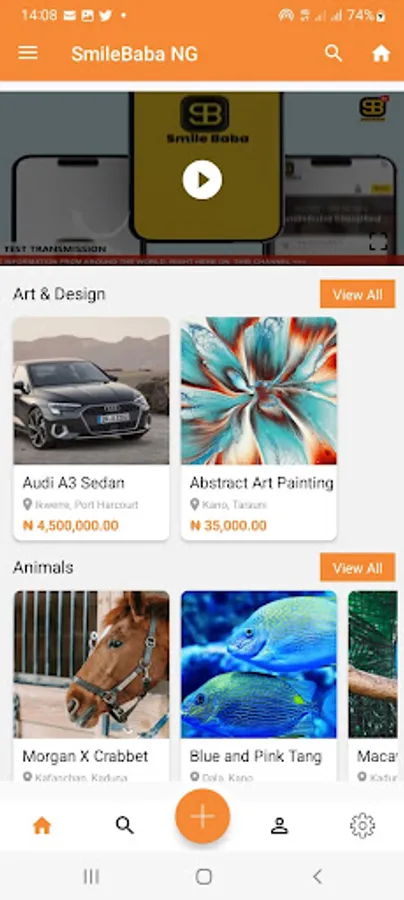Select the Morgan X Crabbet horse photo
Screen dimensions: 404x900
click(x=91, y=664)
